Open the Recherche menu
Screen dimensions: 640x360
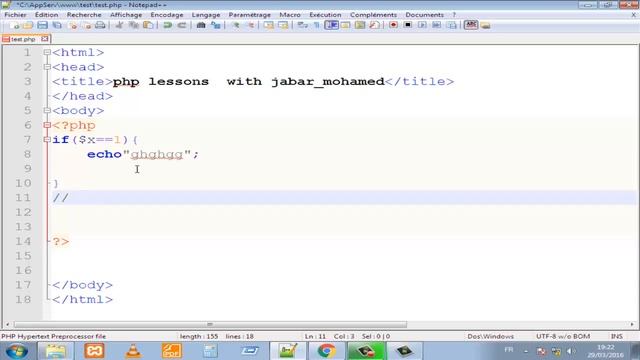coord(84,15)
